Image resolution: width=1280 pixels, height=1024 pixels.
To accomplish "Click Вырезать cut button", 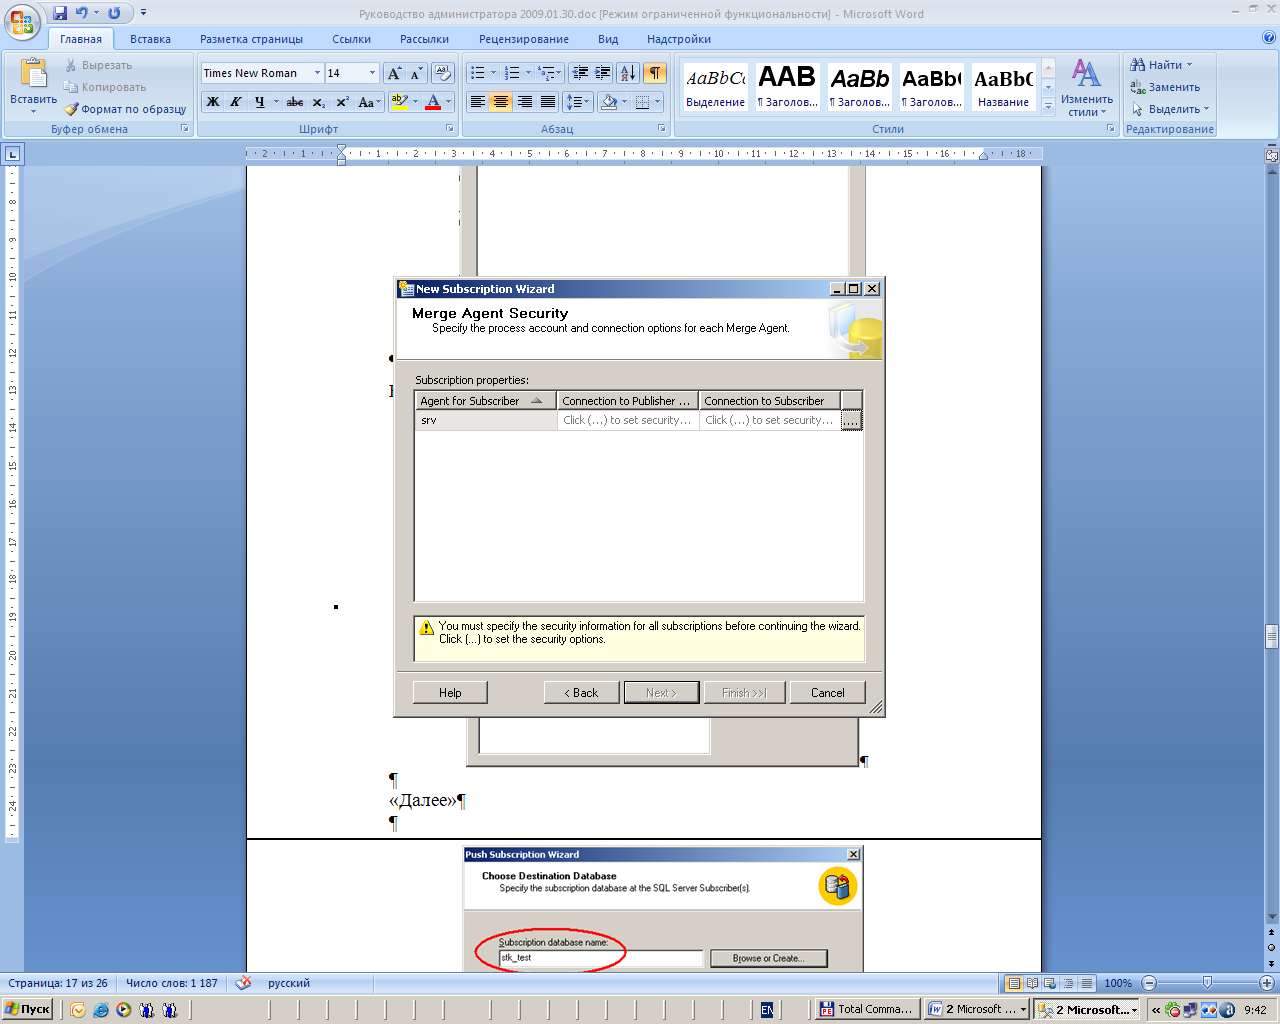I will [x=98, y=65].
